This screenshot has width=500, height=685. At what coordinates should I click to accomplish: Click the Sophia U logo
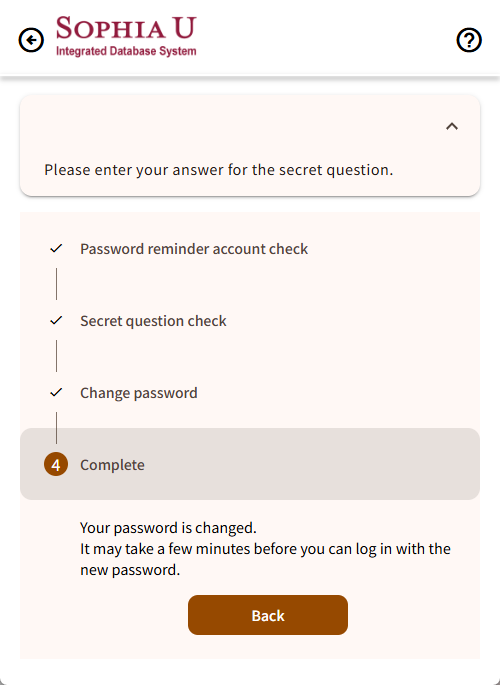pos(126,36)
